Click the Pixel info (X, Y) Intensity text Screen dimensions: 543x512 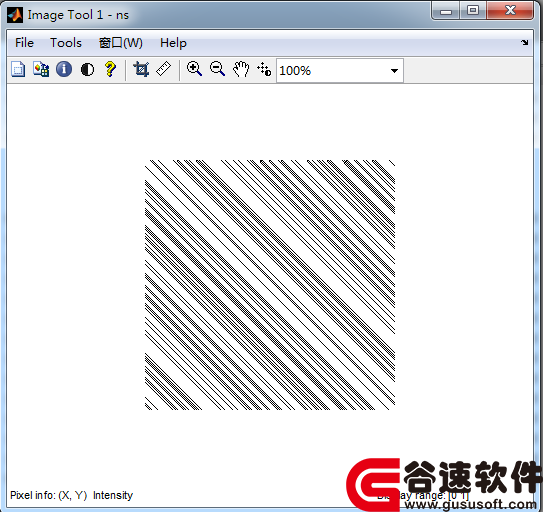coord(71,495)
